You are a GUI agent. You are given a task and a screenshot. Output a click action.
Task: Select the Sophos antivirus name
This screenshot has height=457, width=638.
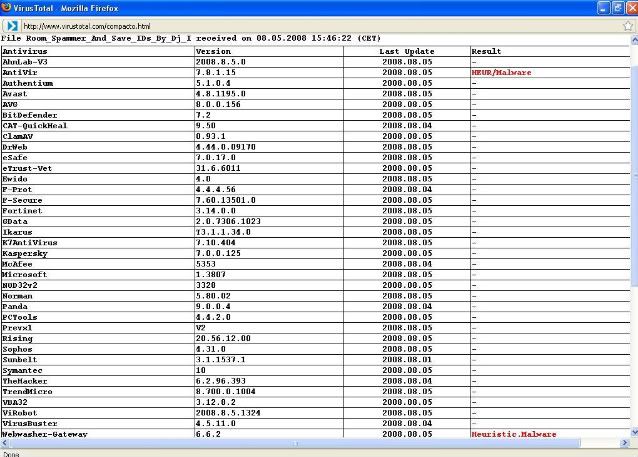(x=17, y=349)
